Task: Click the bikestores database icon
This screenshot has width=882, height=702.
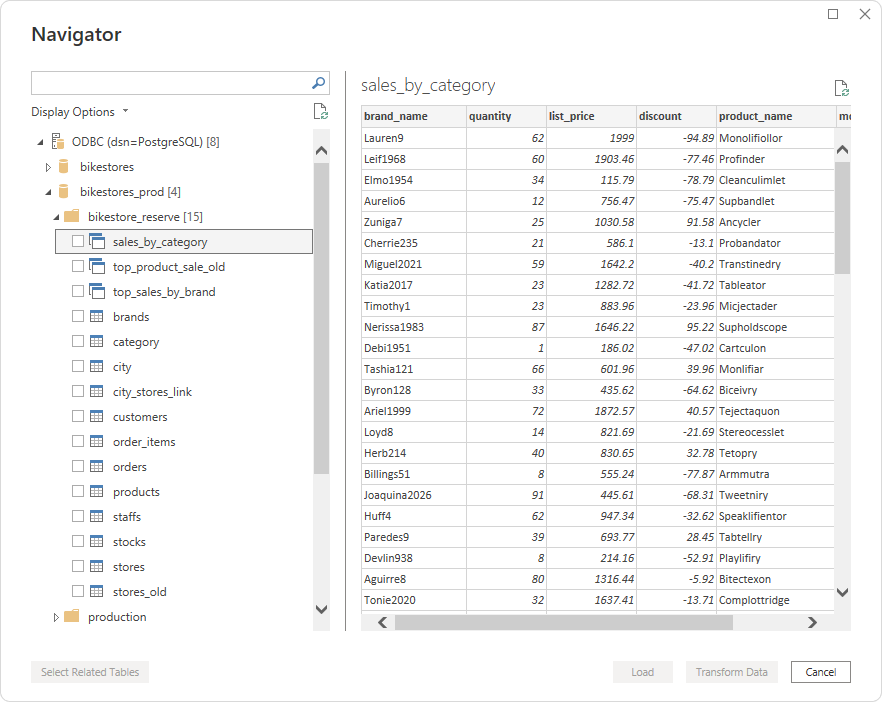Action: coord(64,167)
